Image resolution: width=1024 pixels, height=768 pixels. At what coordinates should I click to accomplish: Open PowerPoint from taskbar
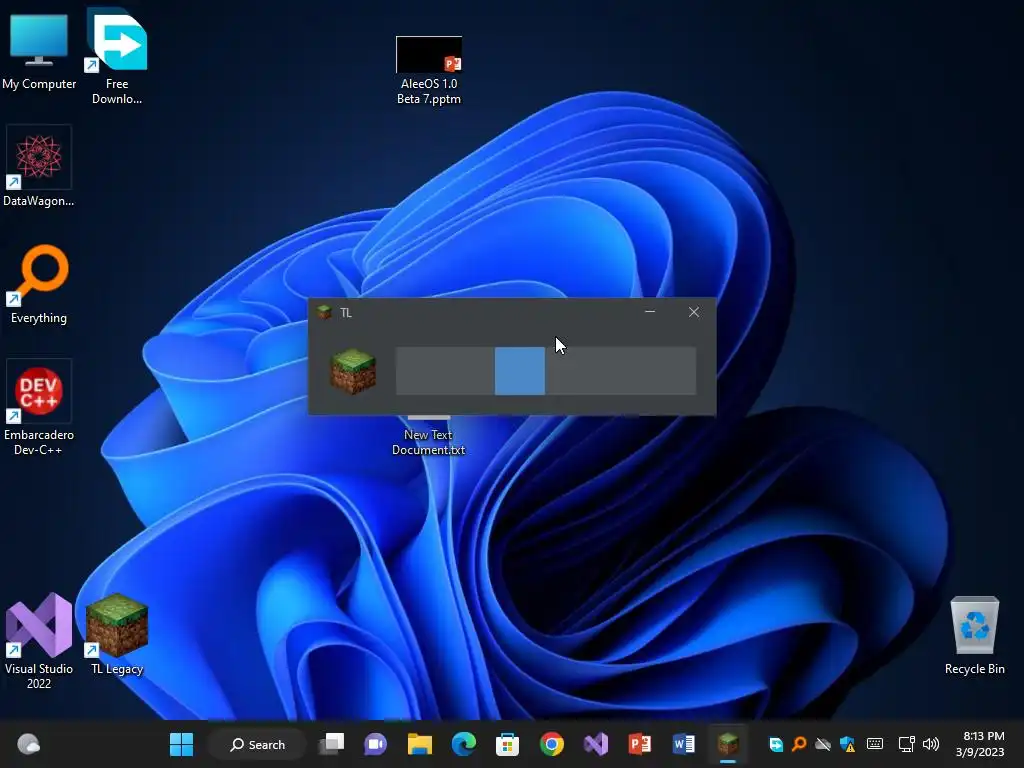(640, 744)
